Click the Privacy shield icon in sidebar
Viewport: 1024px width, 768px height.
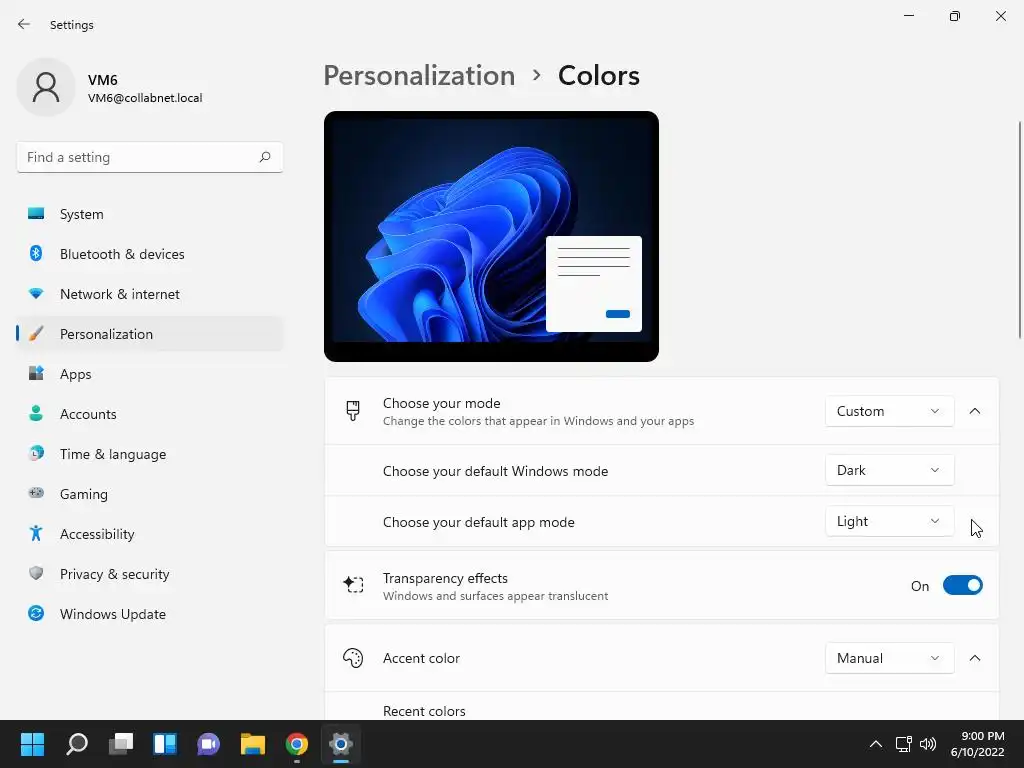pos(36,573)
